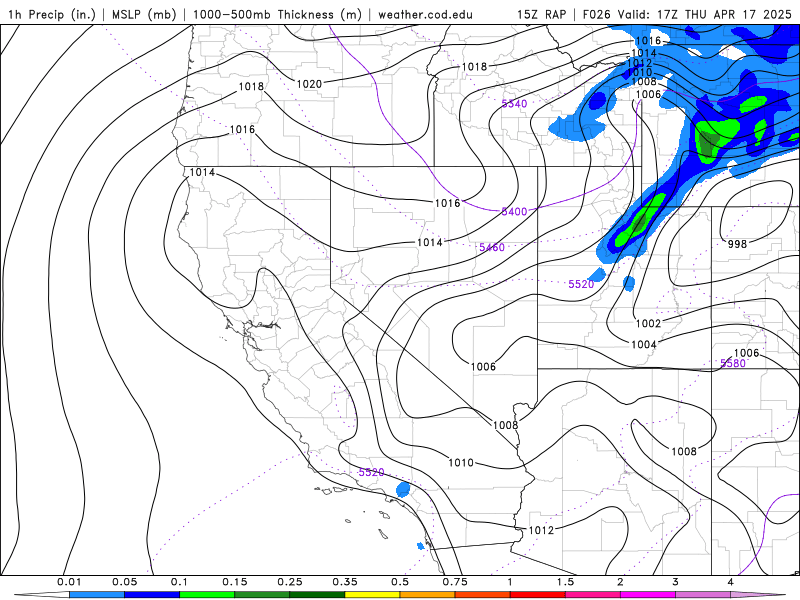Viewport: 800px width, 600px height.
Task: Pick the magenta 2–3 legend swatch
Action: point(648,595)
